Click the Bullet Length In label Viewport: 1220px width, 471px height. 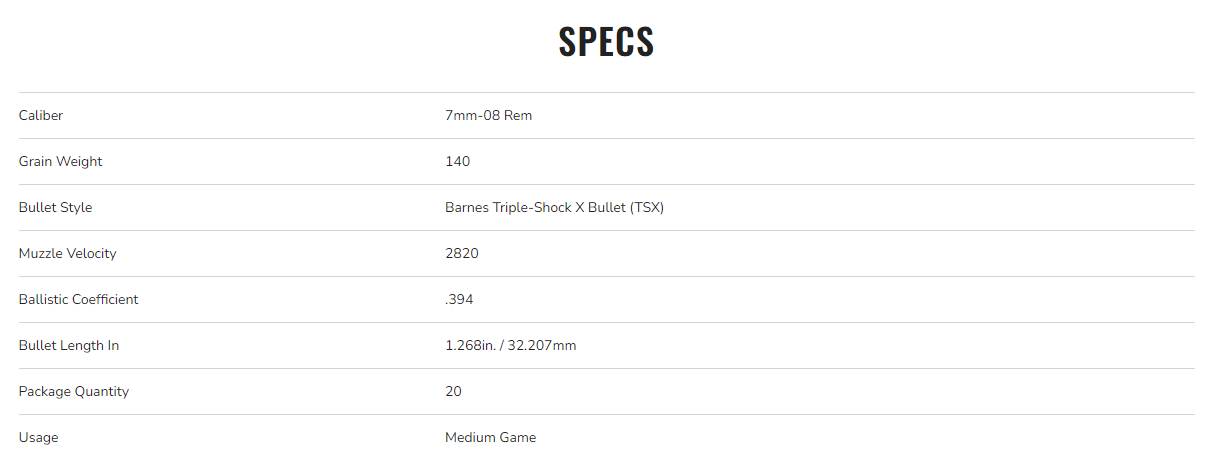(68, 346)
